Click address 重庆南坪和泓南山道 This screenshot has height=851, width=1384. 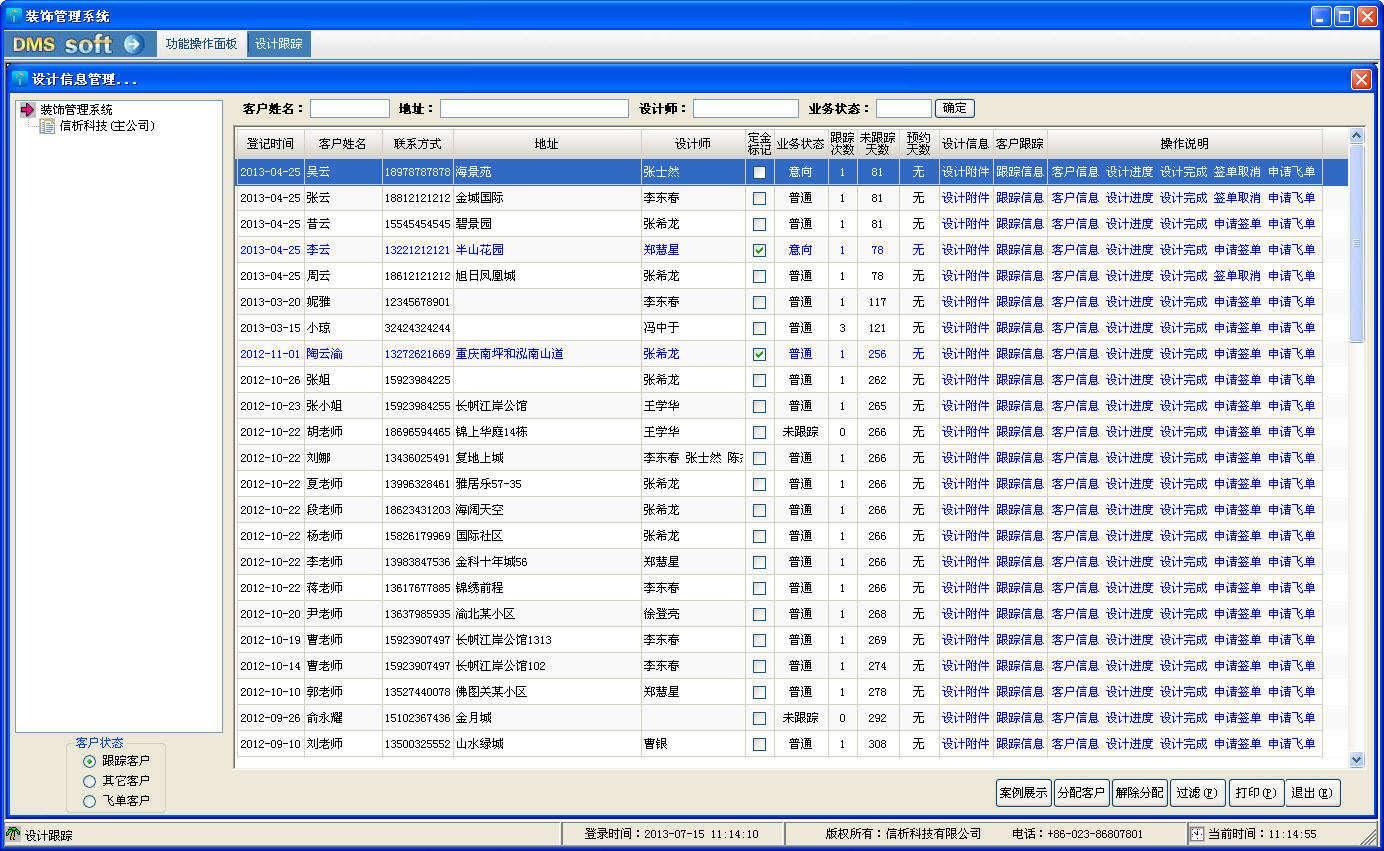pyautogui.click(x=509, y=354)
